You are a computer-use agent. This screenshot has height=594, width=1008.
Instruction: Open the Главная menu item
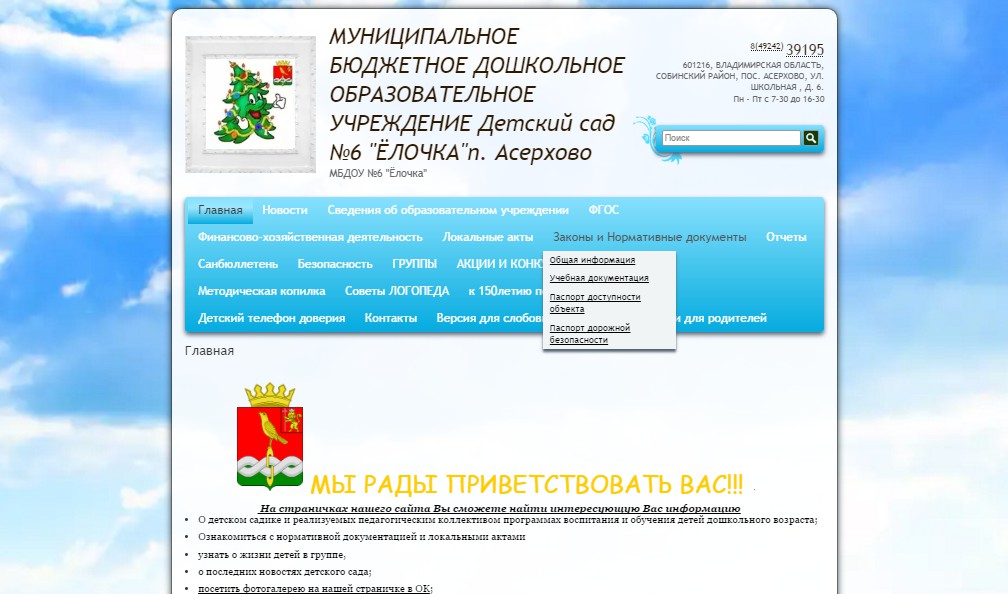(220, 210)
